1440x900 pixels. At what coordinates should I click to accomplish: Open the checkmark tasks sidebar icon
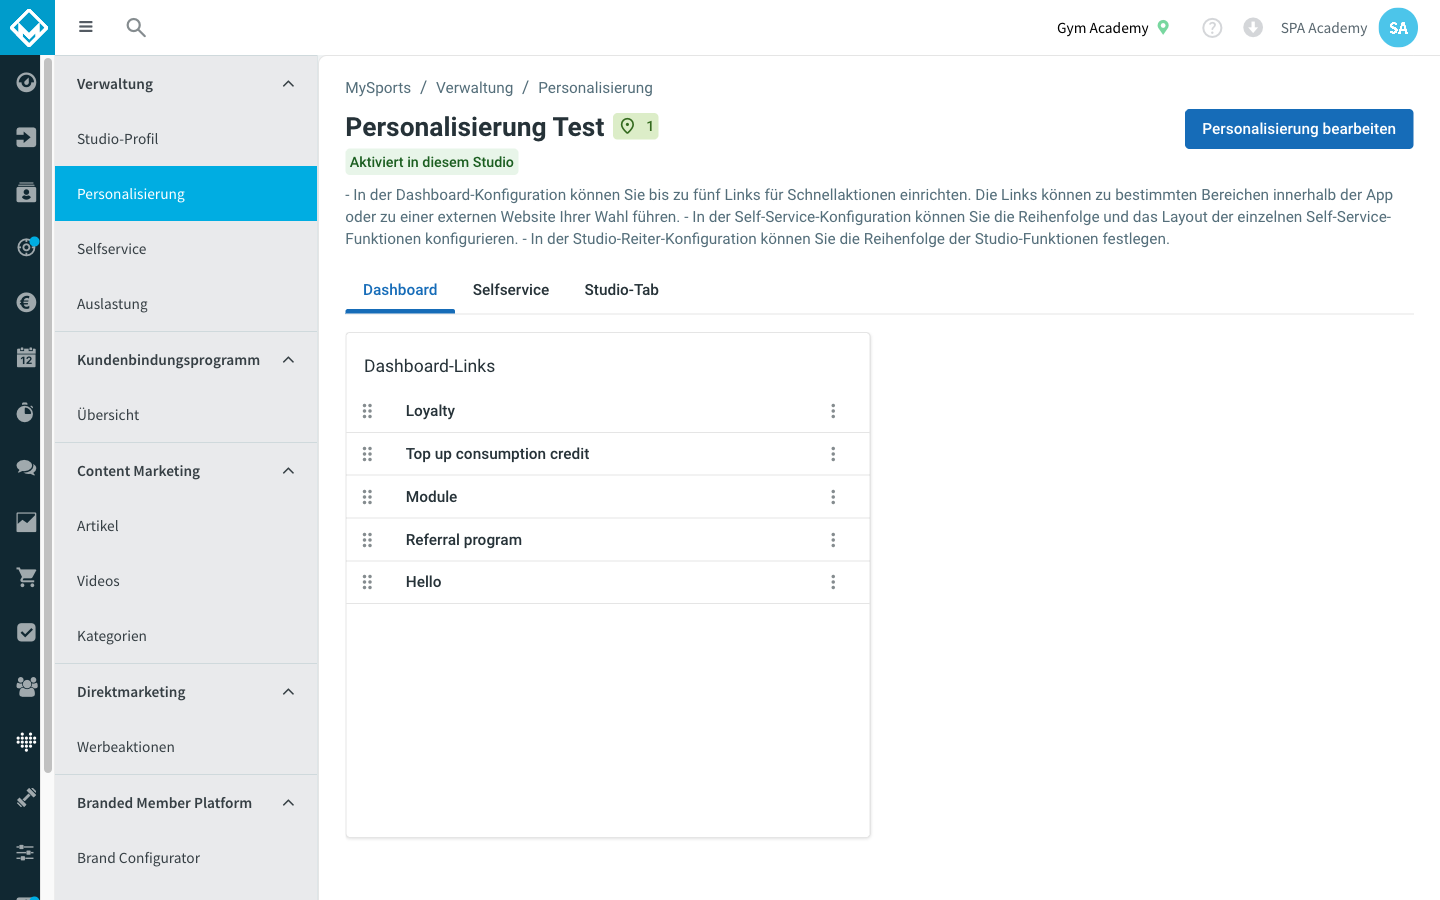(26, 632)
